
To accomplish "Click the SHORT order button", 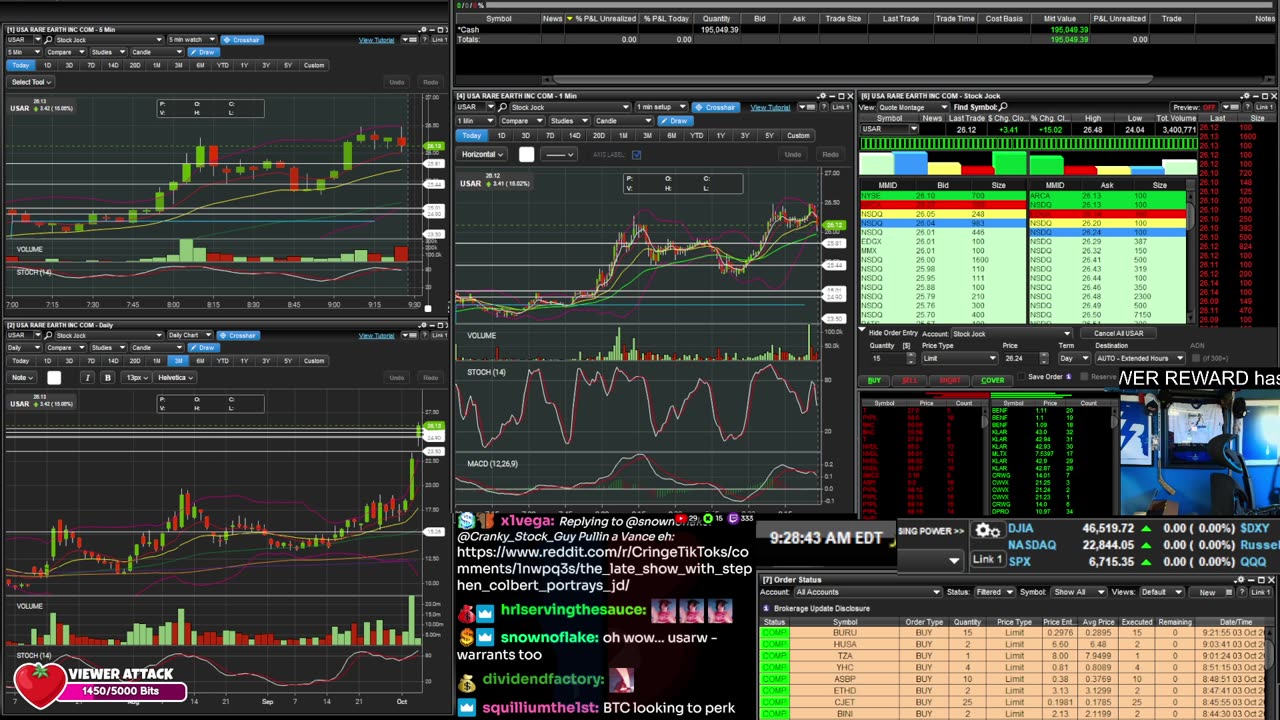I will pyautogui.click(x=949, y=381).
